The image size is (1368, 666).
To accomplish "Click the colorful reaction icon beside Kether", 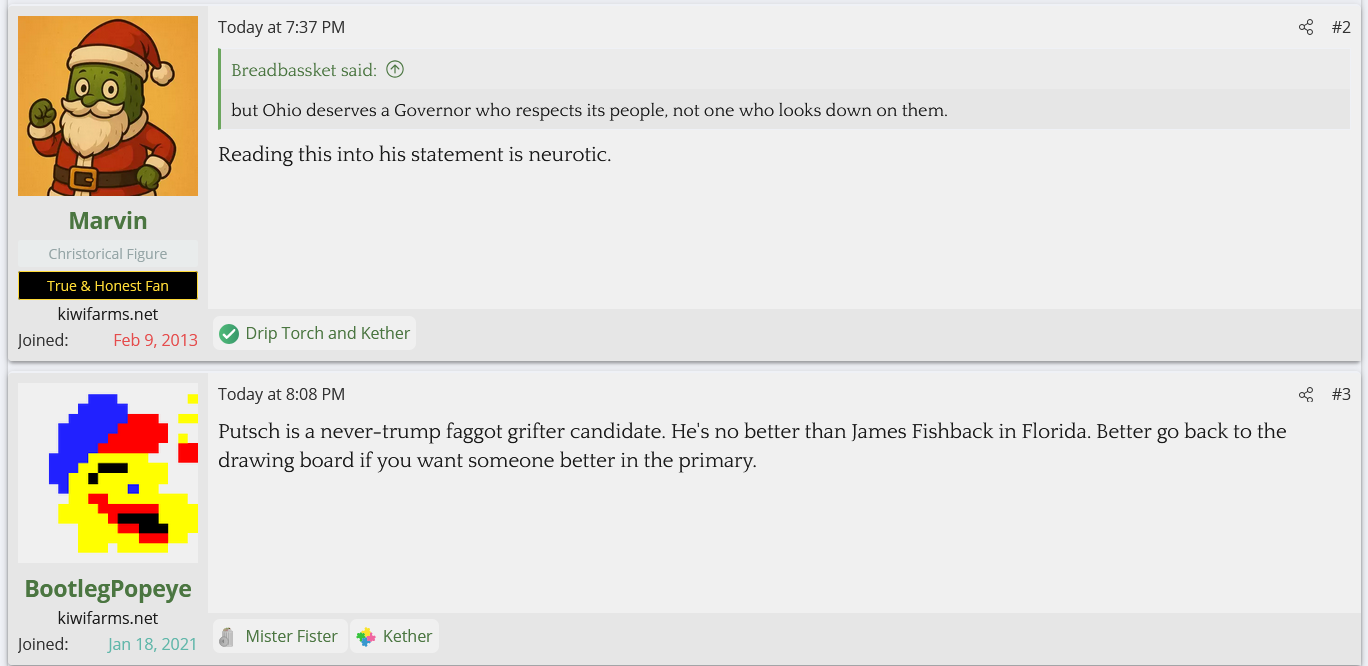I will point(366,637).
